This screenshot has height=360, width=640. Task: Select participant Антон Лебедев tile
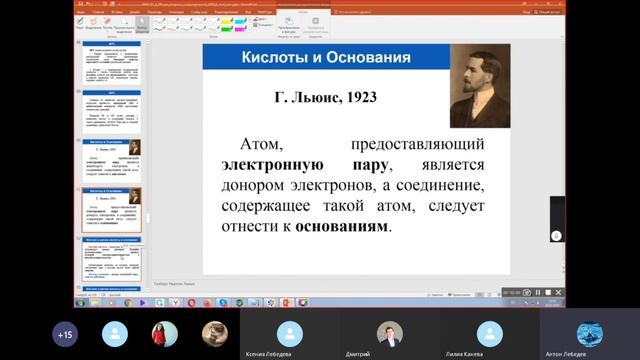[590, 334]
